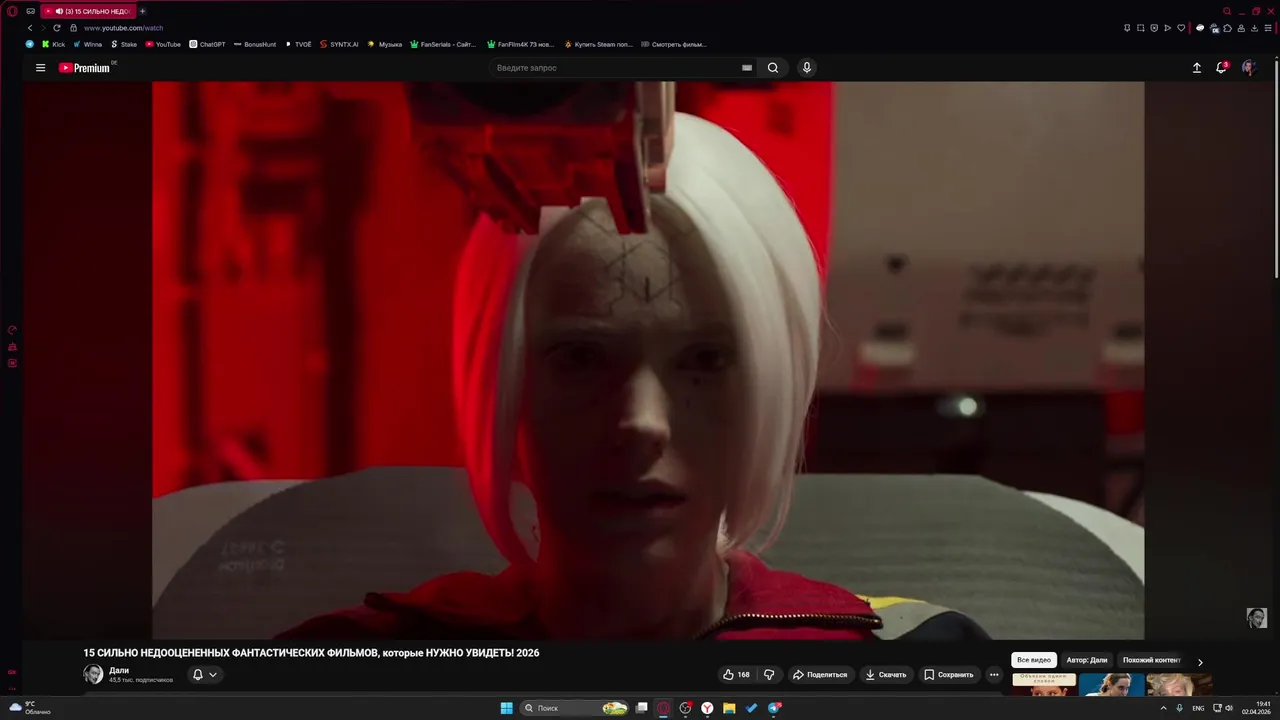
Task: Open the ChatGPT bookmark
Action: point(207,44)
